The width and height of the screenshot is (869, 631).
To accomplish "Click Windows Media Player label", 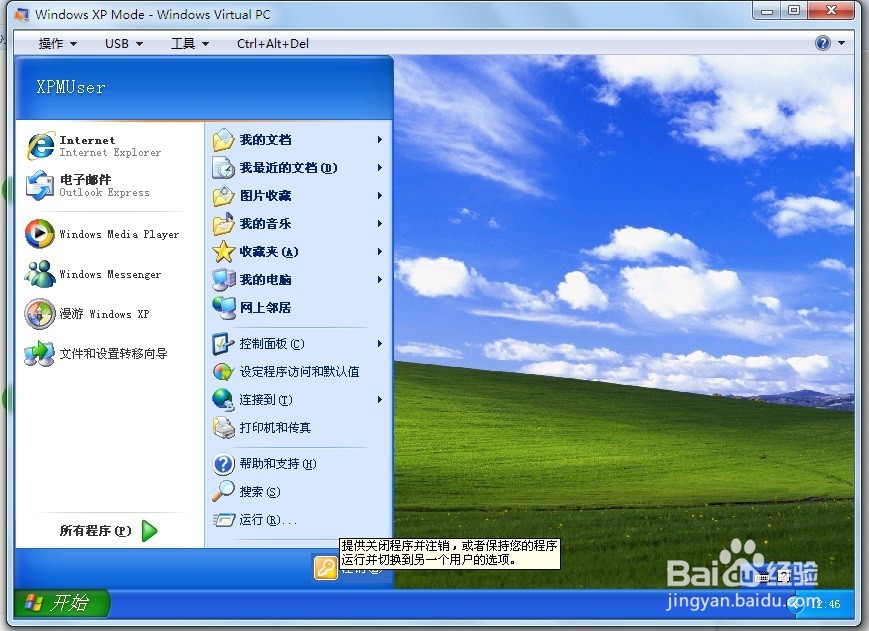I will tap(119, 234).
